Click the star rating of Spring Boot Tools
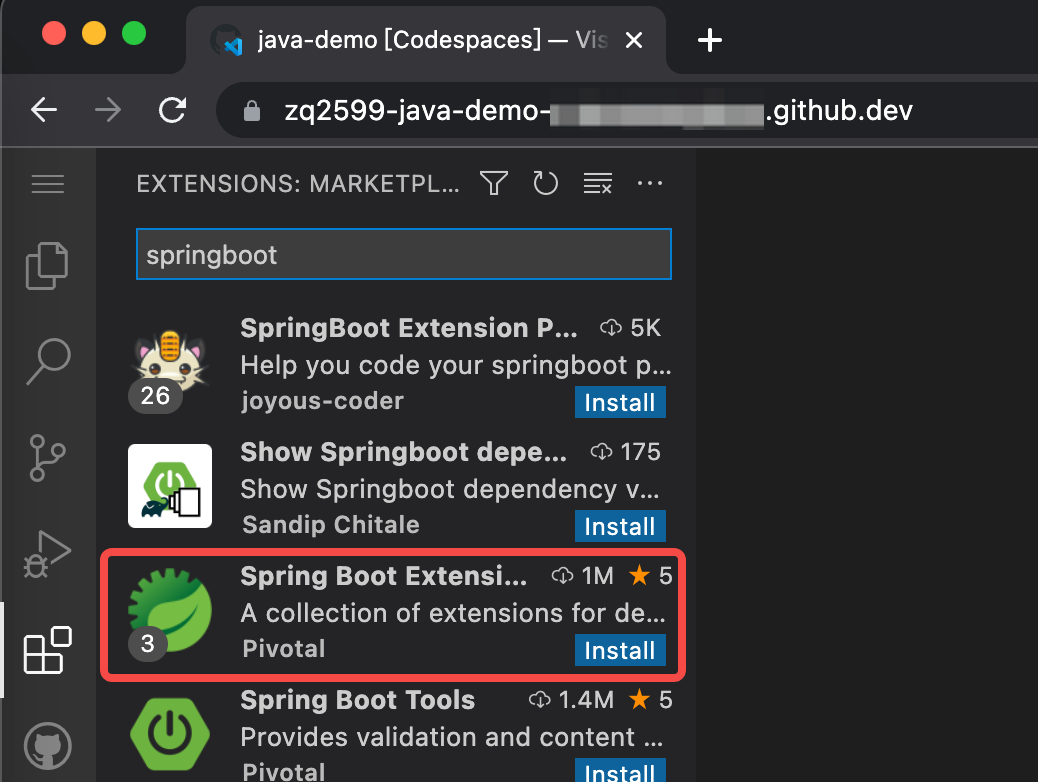Image resolution: width=1038 pixels, height=782 pixels. click(x=650, y=699)
